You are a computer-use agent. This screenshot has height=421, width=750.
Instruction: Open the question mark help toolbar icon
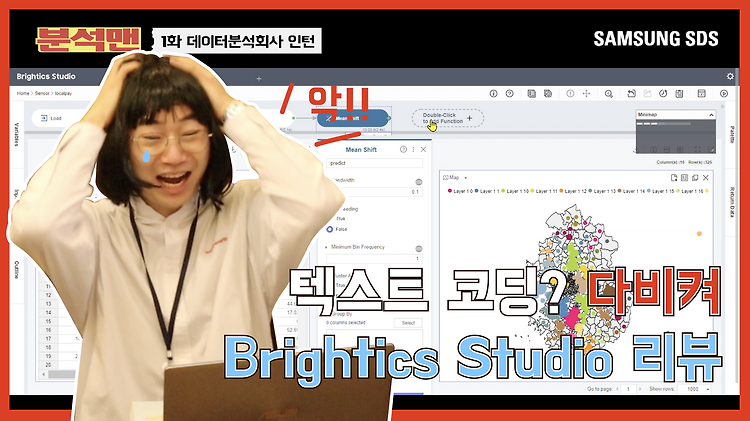[509, 94]
